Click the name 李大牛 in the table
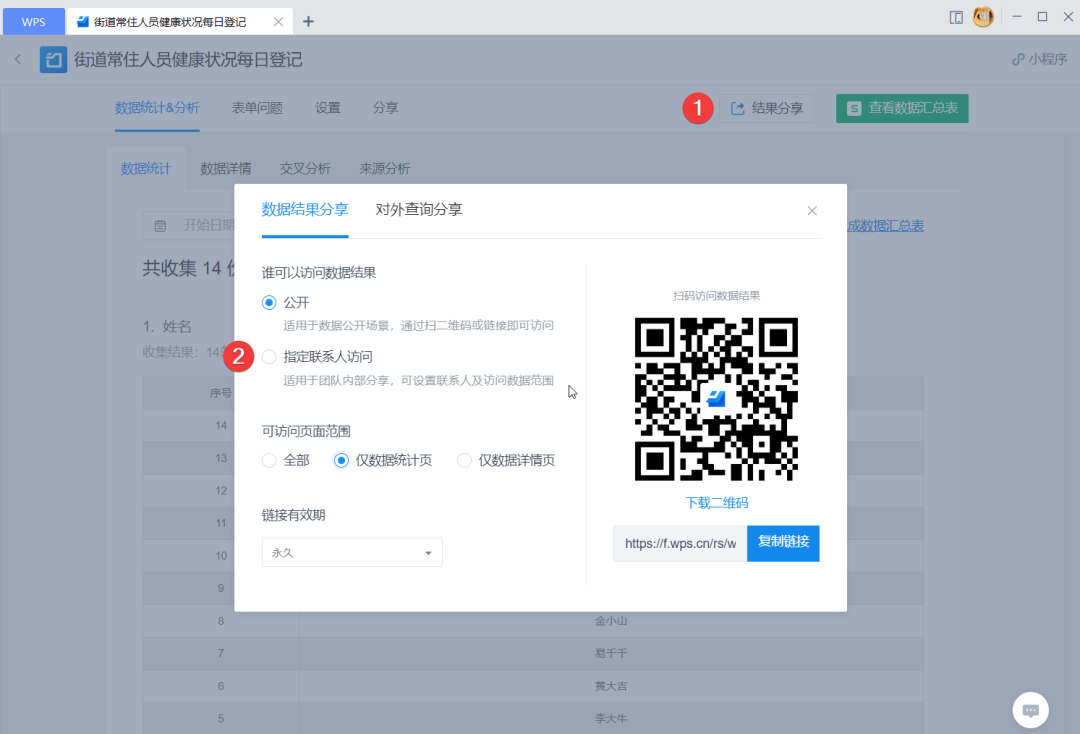 coord(611,718)
